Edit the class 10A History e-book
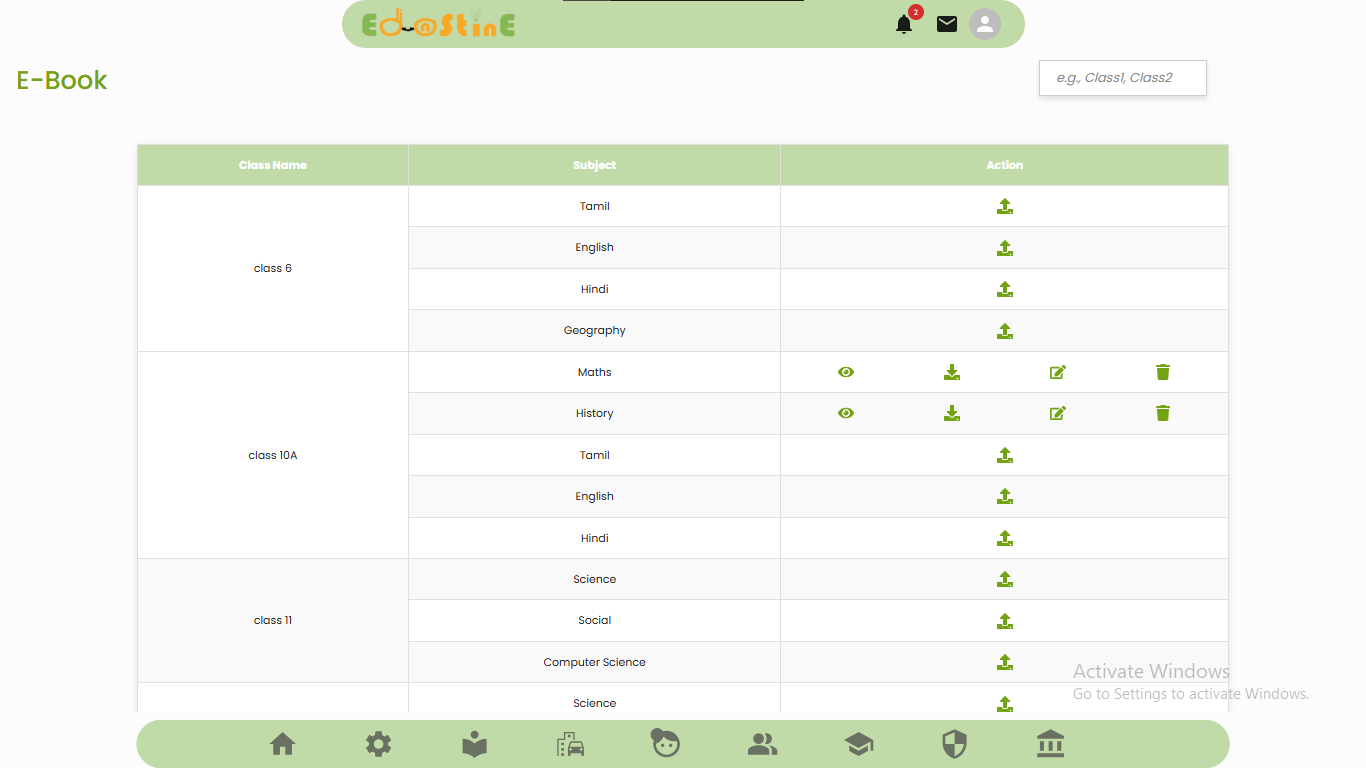Screen dimensions: 1366x768 [x=1057, y=413]
